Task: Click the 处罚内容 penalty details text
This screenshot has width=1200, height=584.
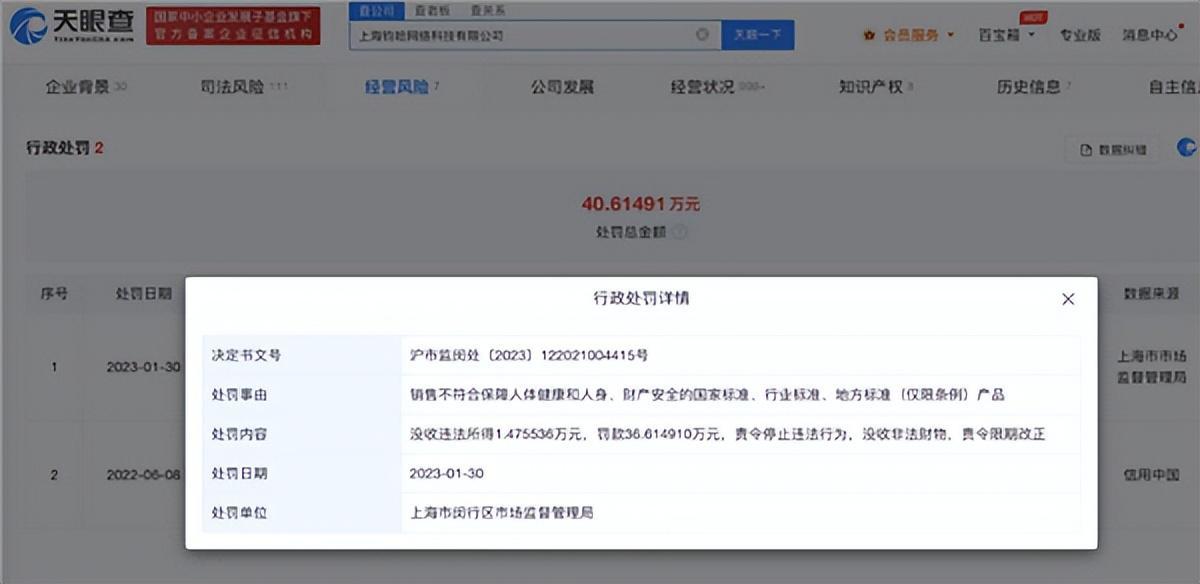Action: point(728,435)
